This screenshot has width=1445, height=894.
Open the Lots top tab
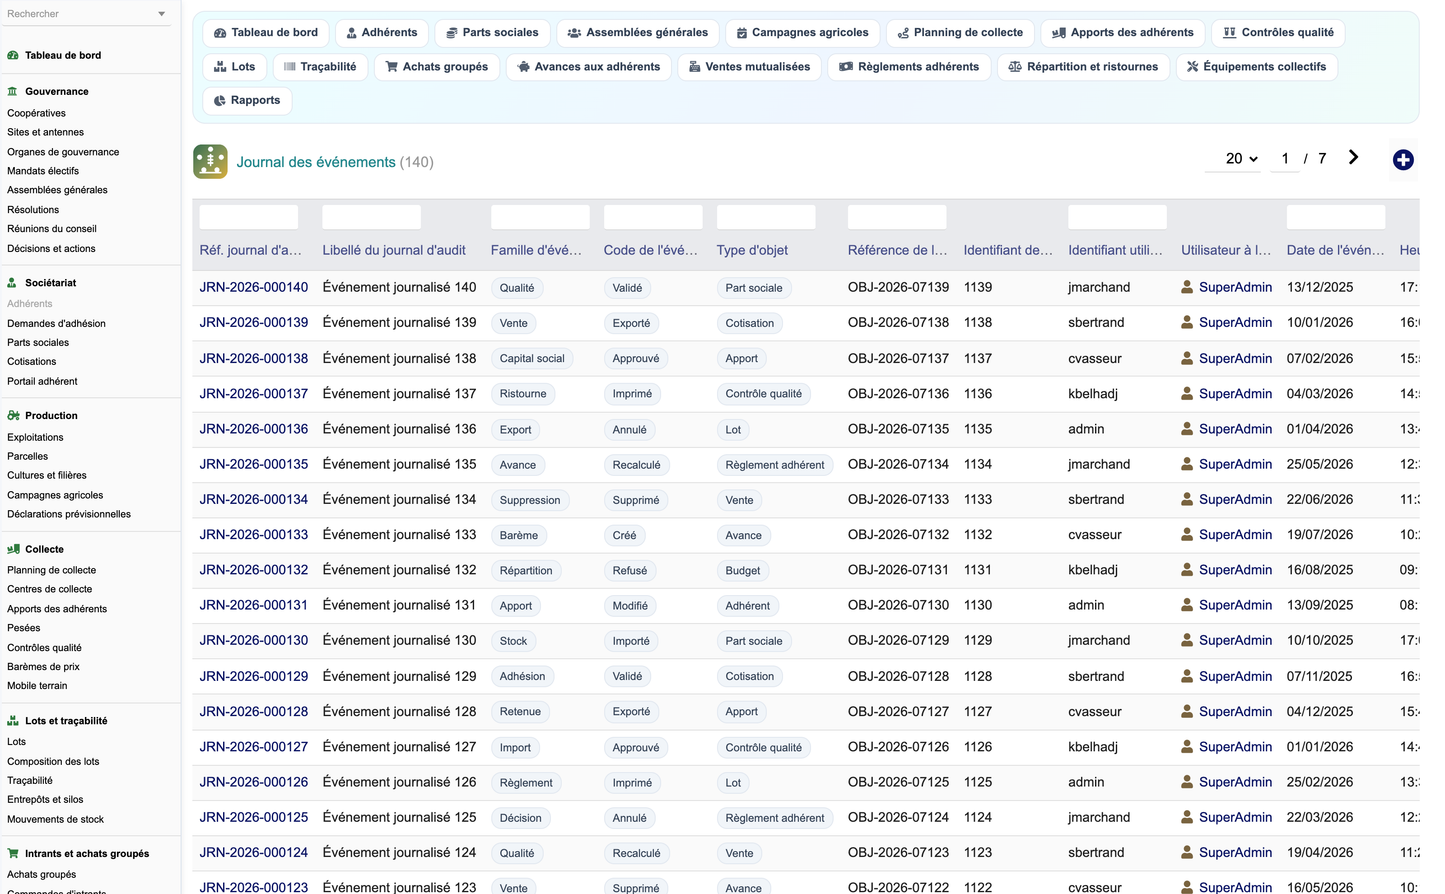point(234,67)
